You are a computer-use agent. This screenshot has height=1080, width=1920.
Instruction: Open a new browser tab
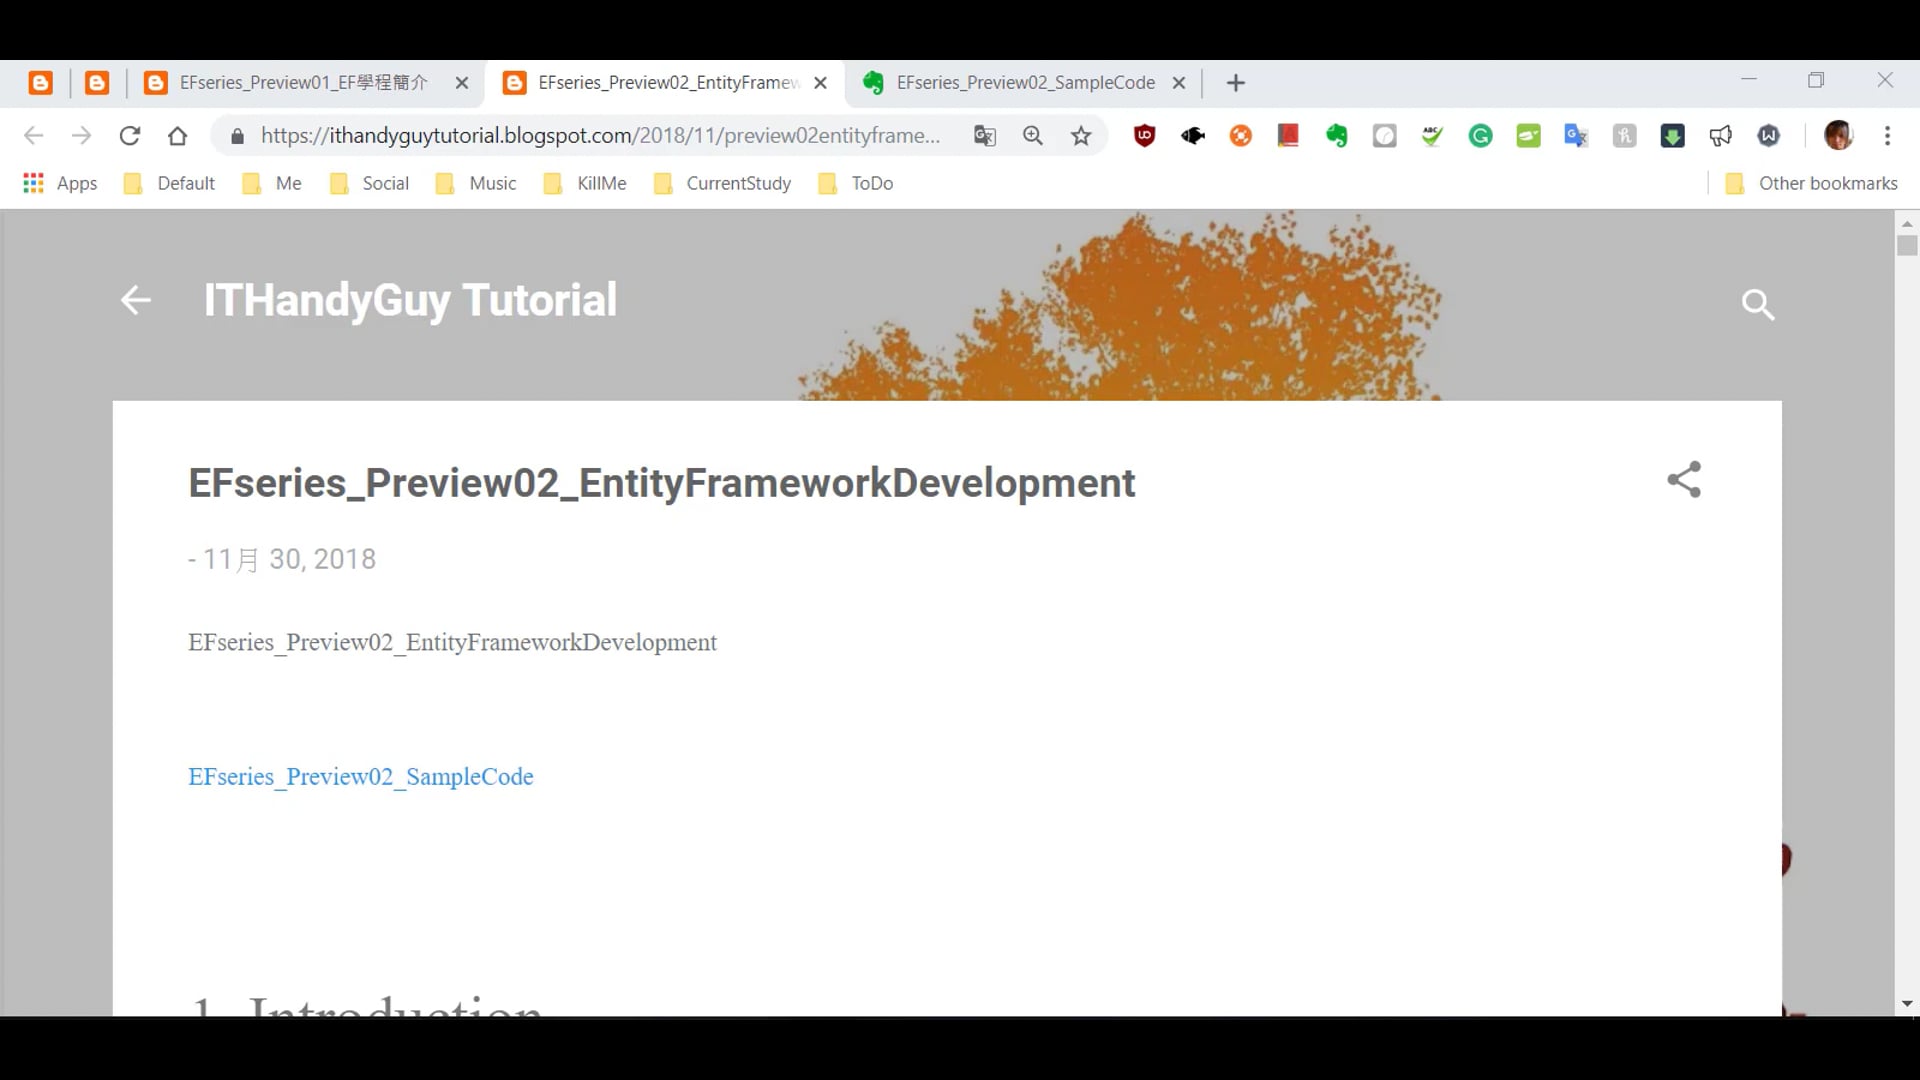point(1236,83)
